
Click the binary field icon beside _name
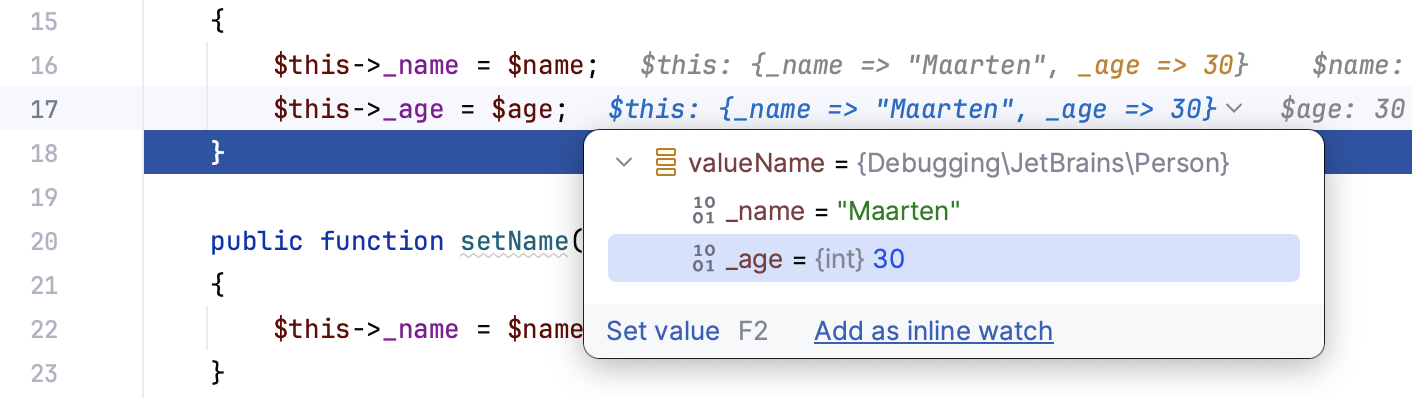(704, 210)
